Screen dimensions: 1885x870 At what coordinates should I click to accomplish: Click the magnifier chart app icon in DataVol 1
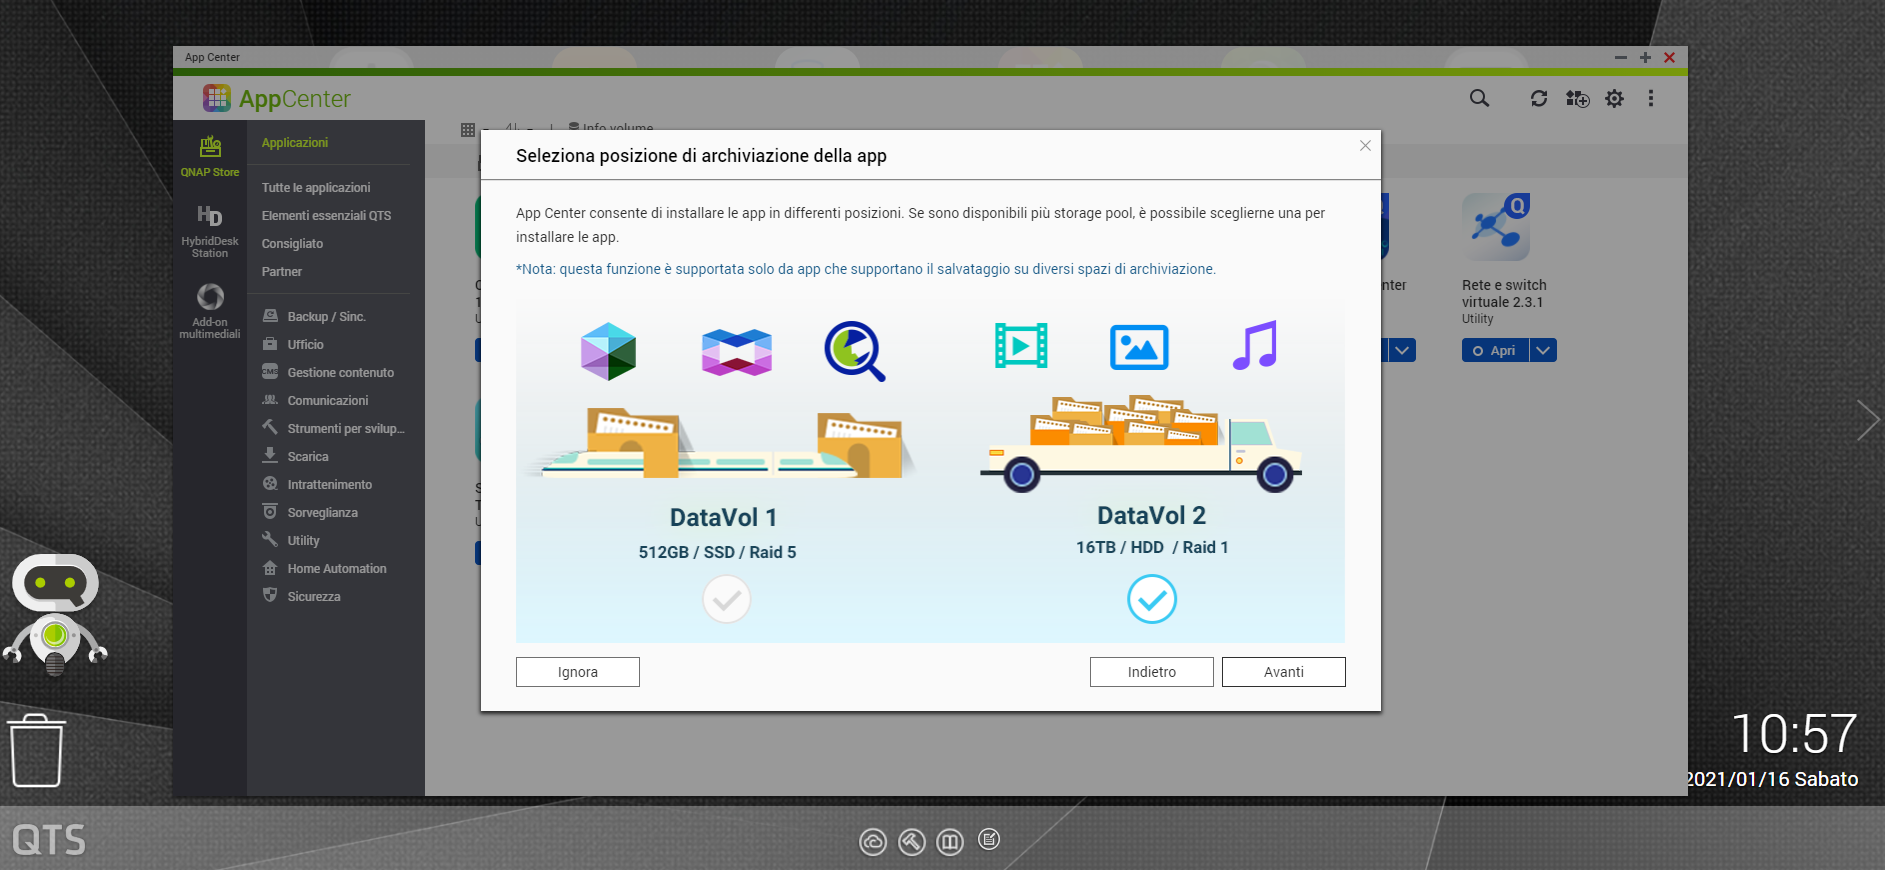coord(855,351)
